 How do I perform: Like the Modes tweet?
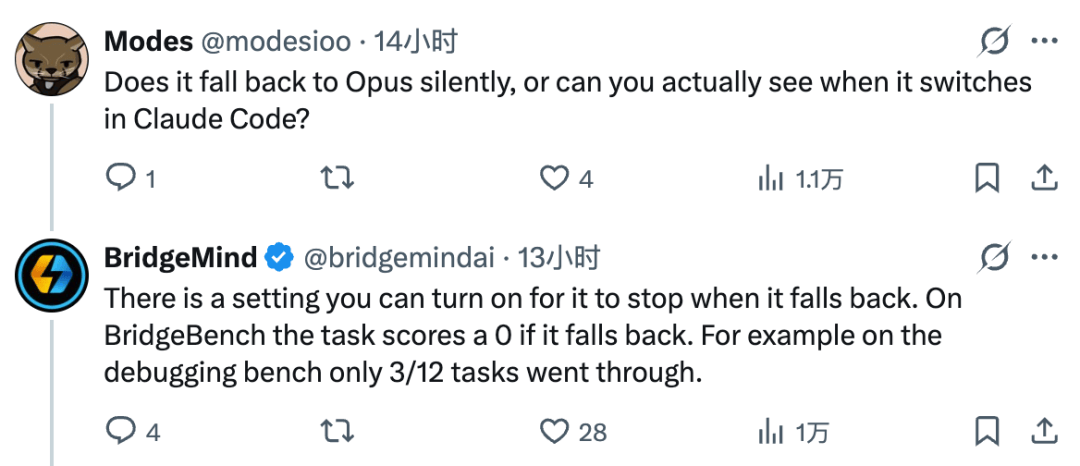pos(565,179)
